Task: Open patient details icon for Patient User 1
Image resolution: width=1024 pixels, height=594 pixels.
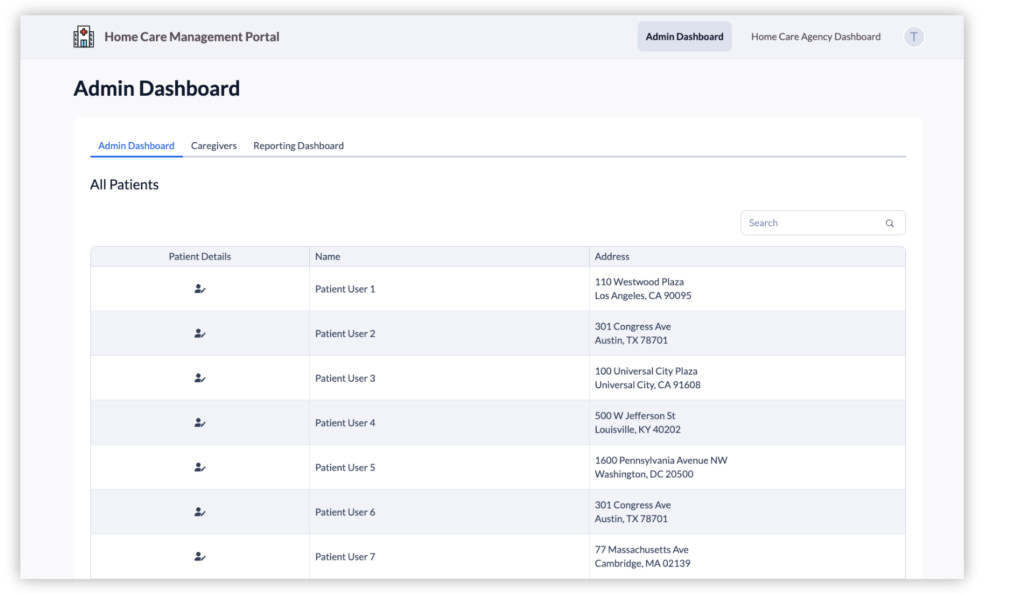Action: tap(200, 289)
